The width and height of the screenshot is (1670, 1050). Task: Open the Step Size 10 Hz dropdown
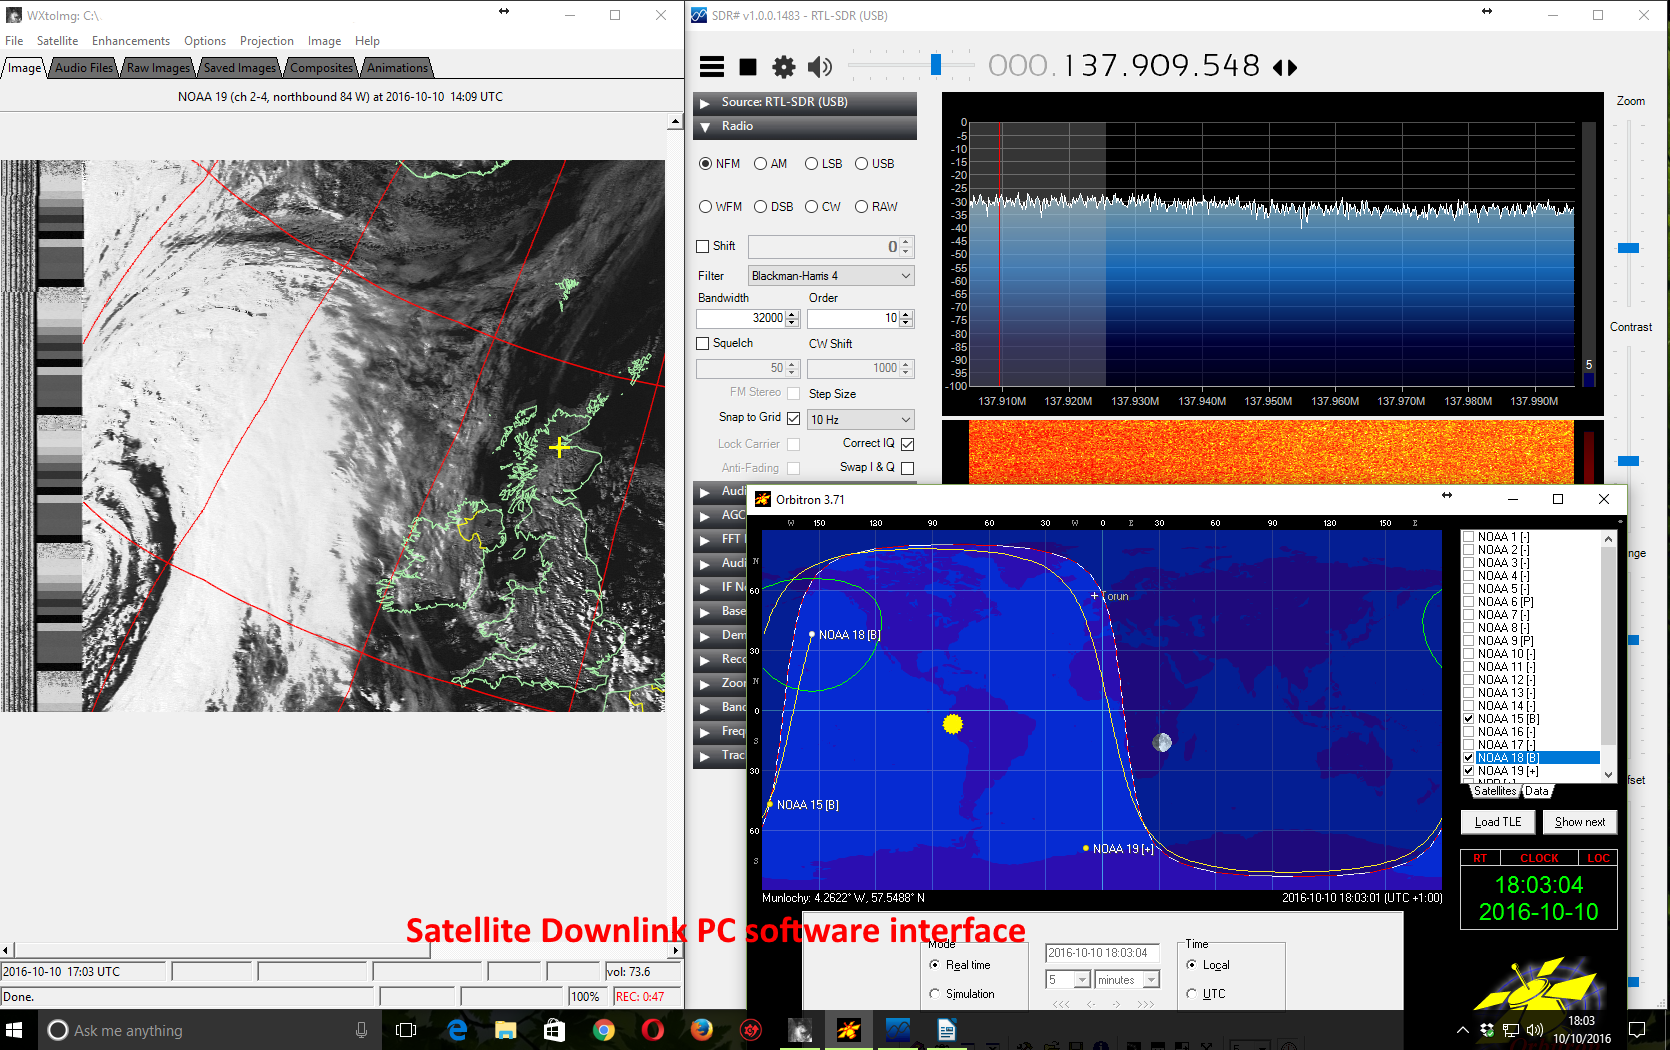point(860,420)
